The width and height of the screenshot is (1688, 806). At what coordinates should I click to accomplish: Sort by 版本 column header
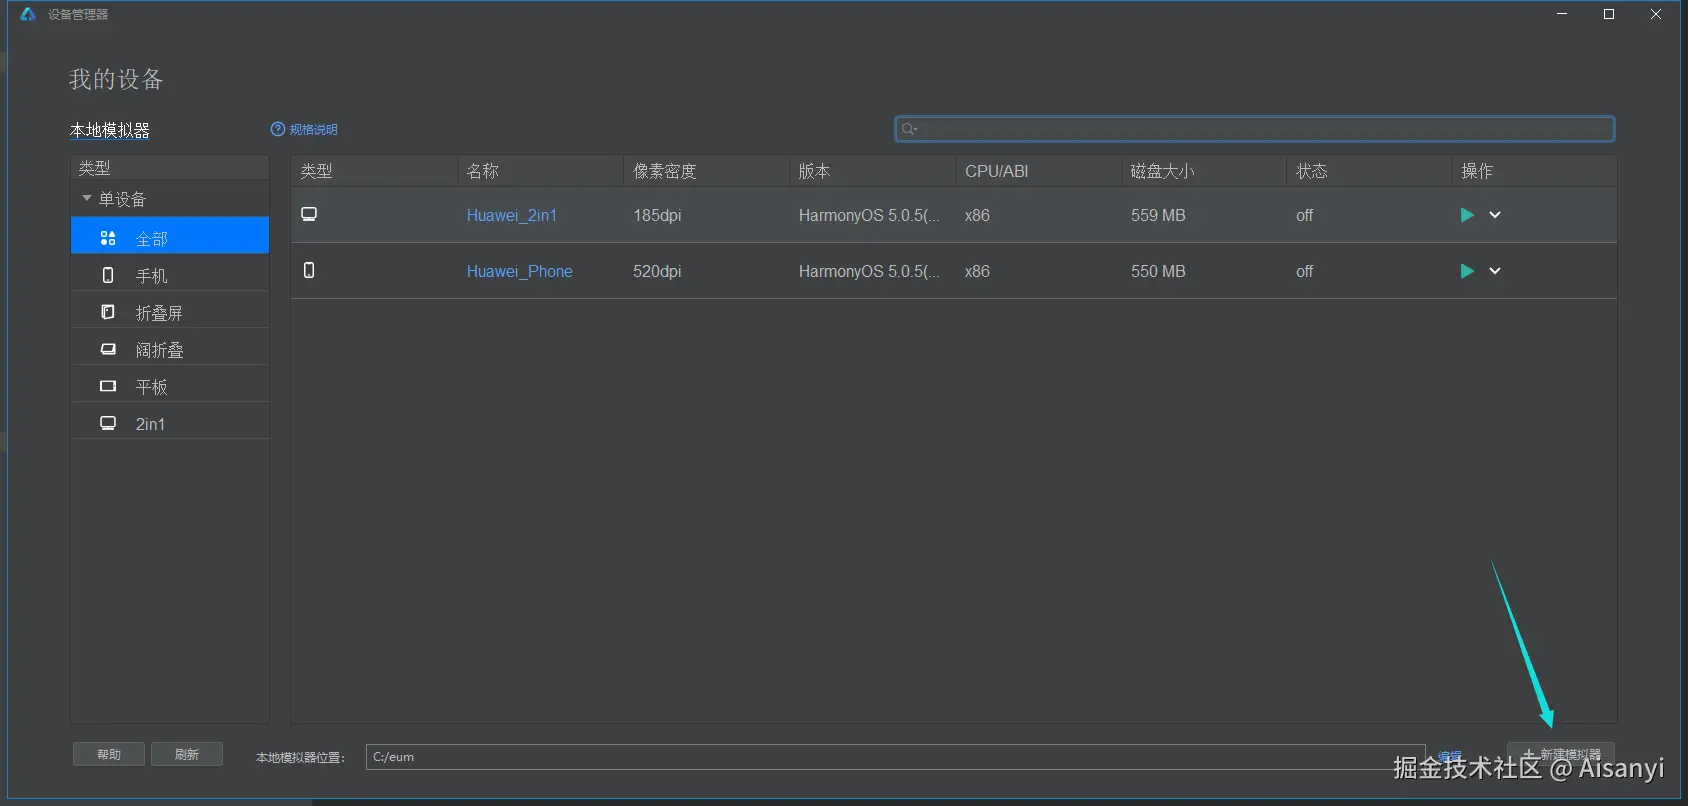point(872,171)
